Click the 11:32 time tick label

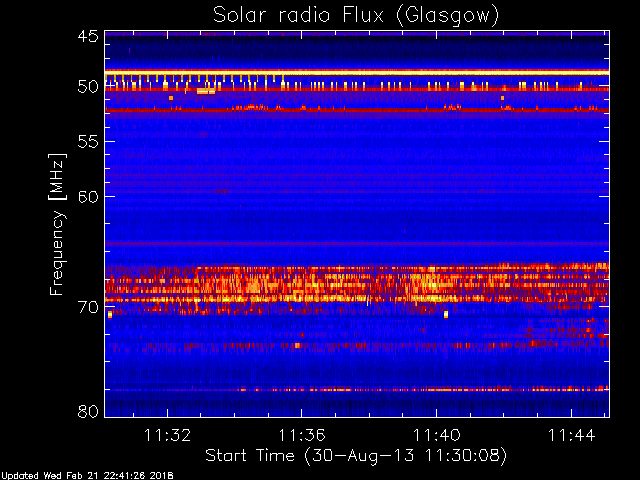click(167, 435)
